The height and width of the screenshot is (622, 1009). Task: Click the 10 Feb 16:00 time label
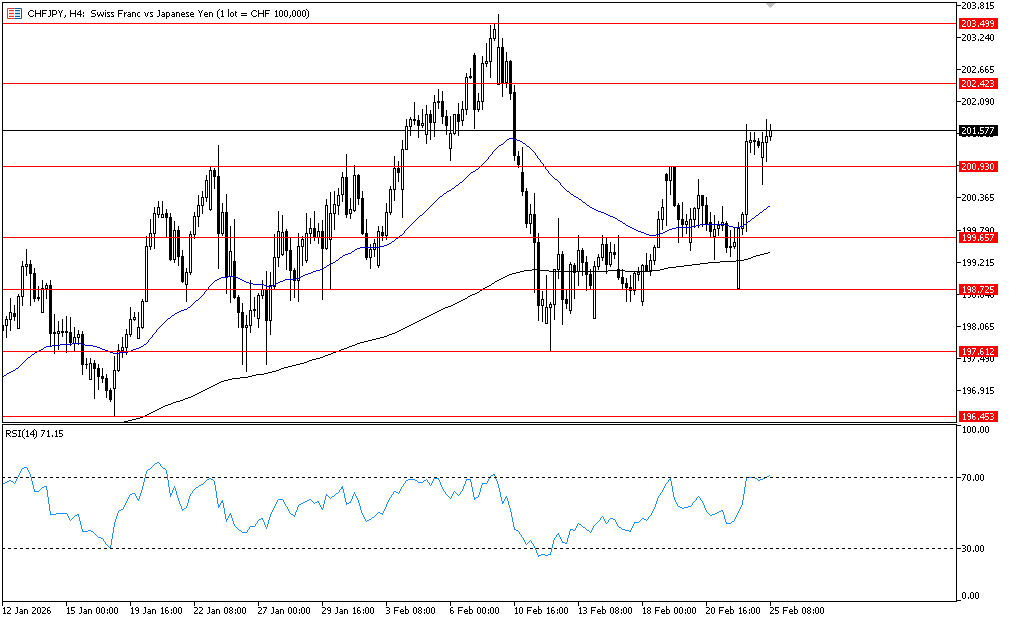pos(543,609)
